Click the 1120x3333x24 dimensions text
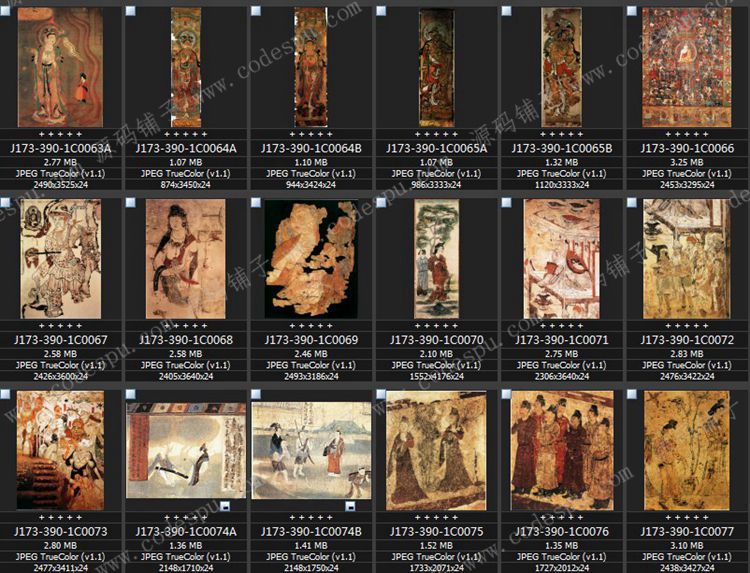The image size is (750, 573). pos(562,185)
